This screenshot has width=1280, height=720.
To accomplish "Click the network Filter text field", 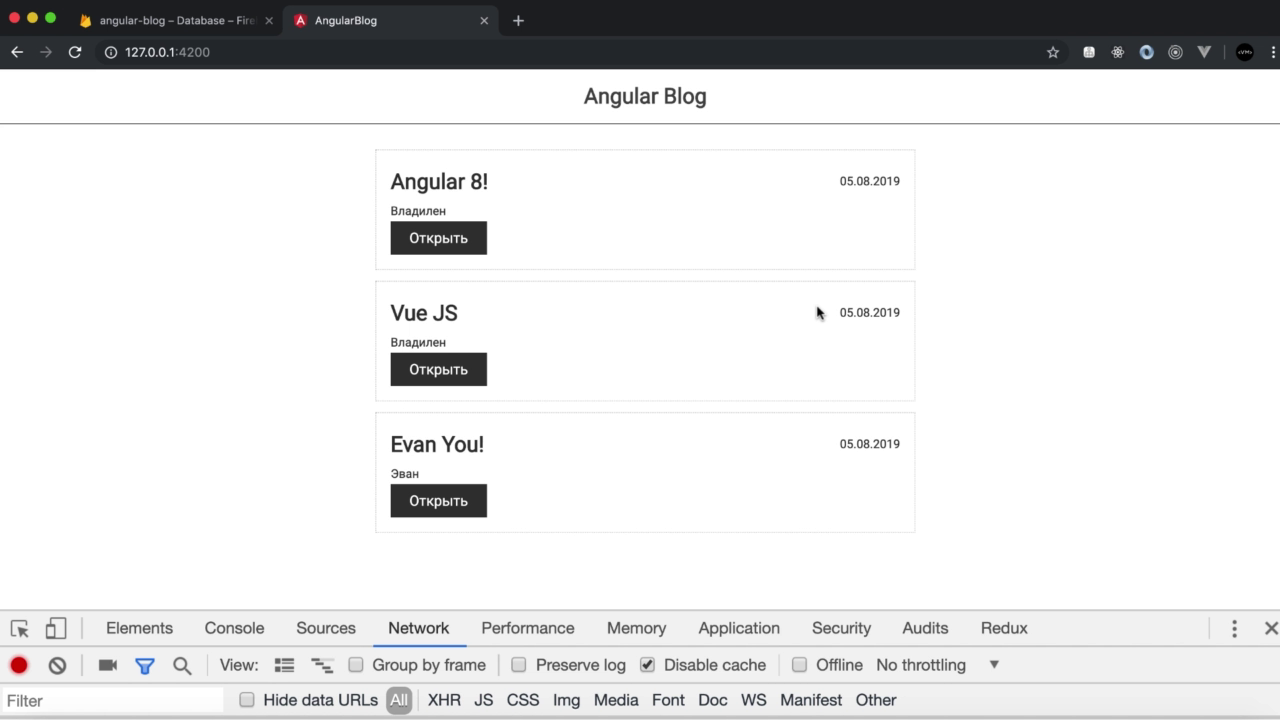I will coord(112,700).
